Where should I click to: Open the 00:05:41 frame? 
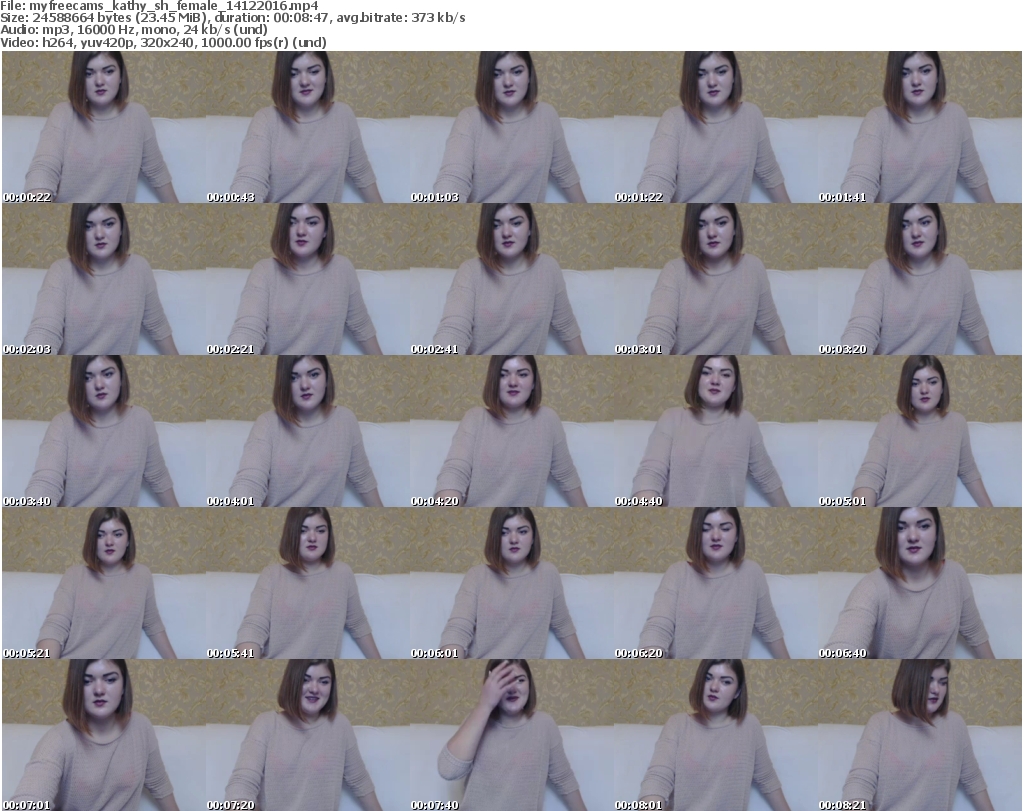point(306,583)
